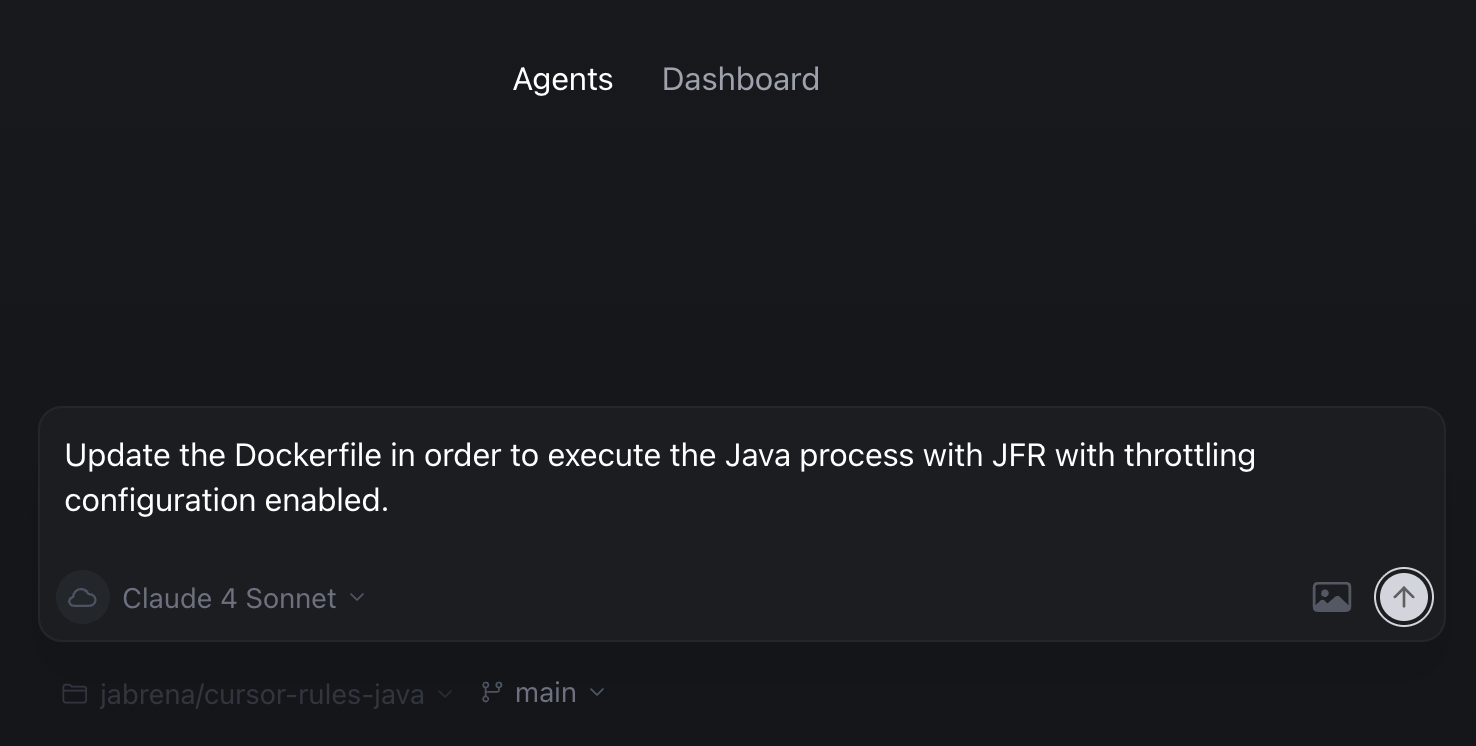Submit the prompt with the up-arrow button

pos(1403,597)
